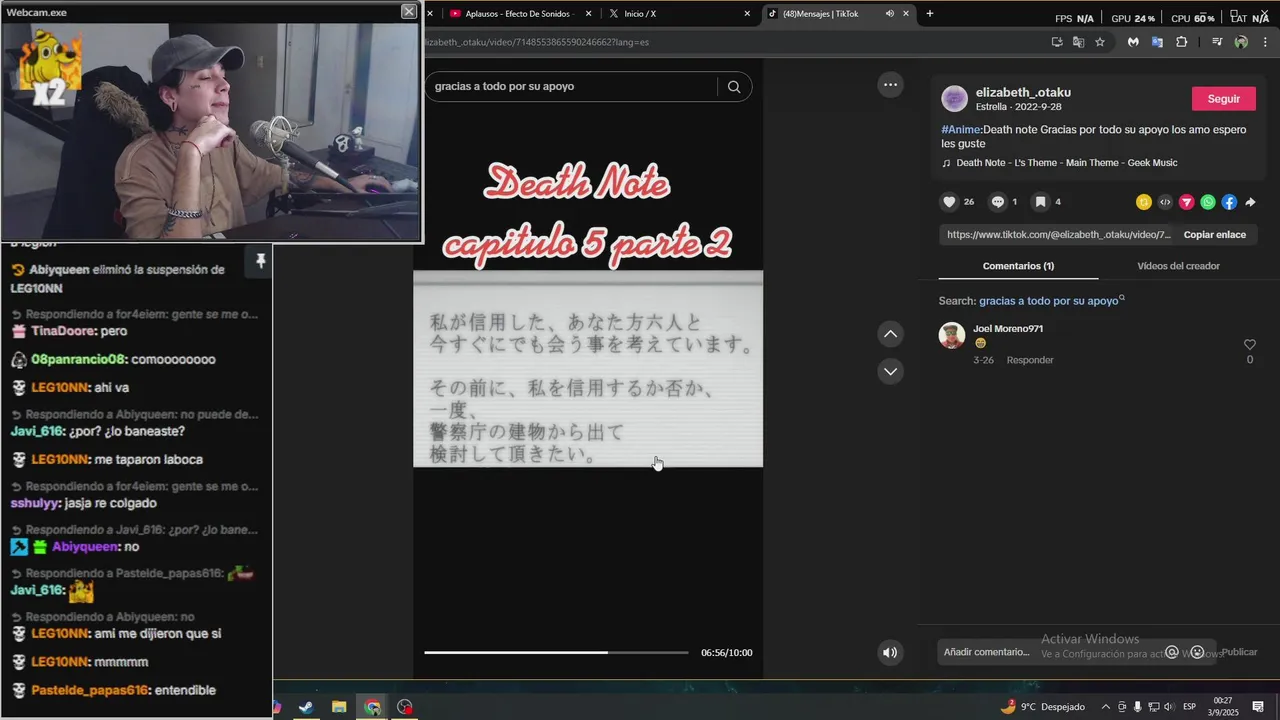Image resolution: width=1280 pixels, height=720 pixels.
Task: Open elizabeth_.otaku profile name
Action: tap(1023, 93)
